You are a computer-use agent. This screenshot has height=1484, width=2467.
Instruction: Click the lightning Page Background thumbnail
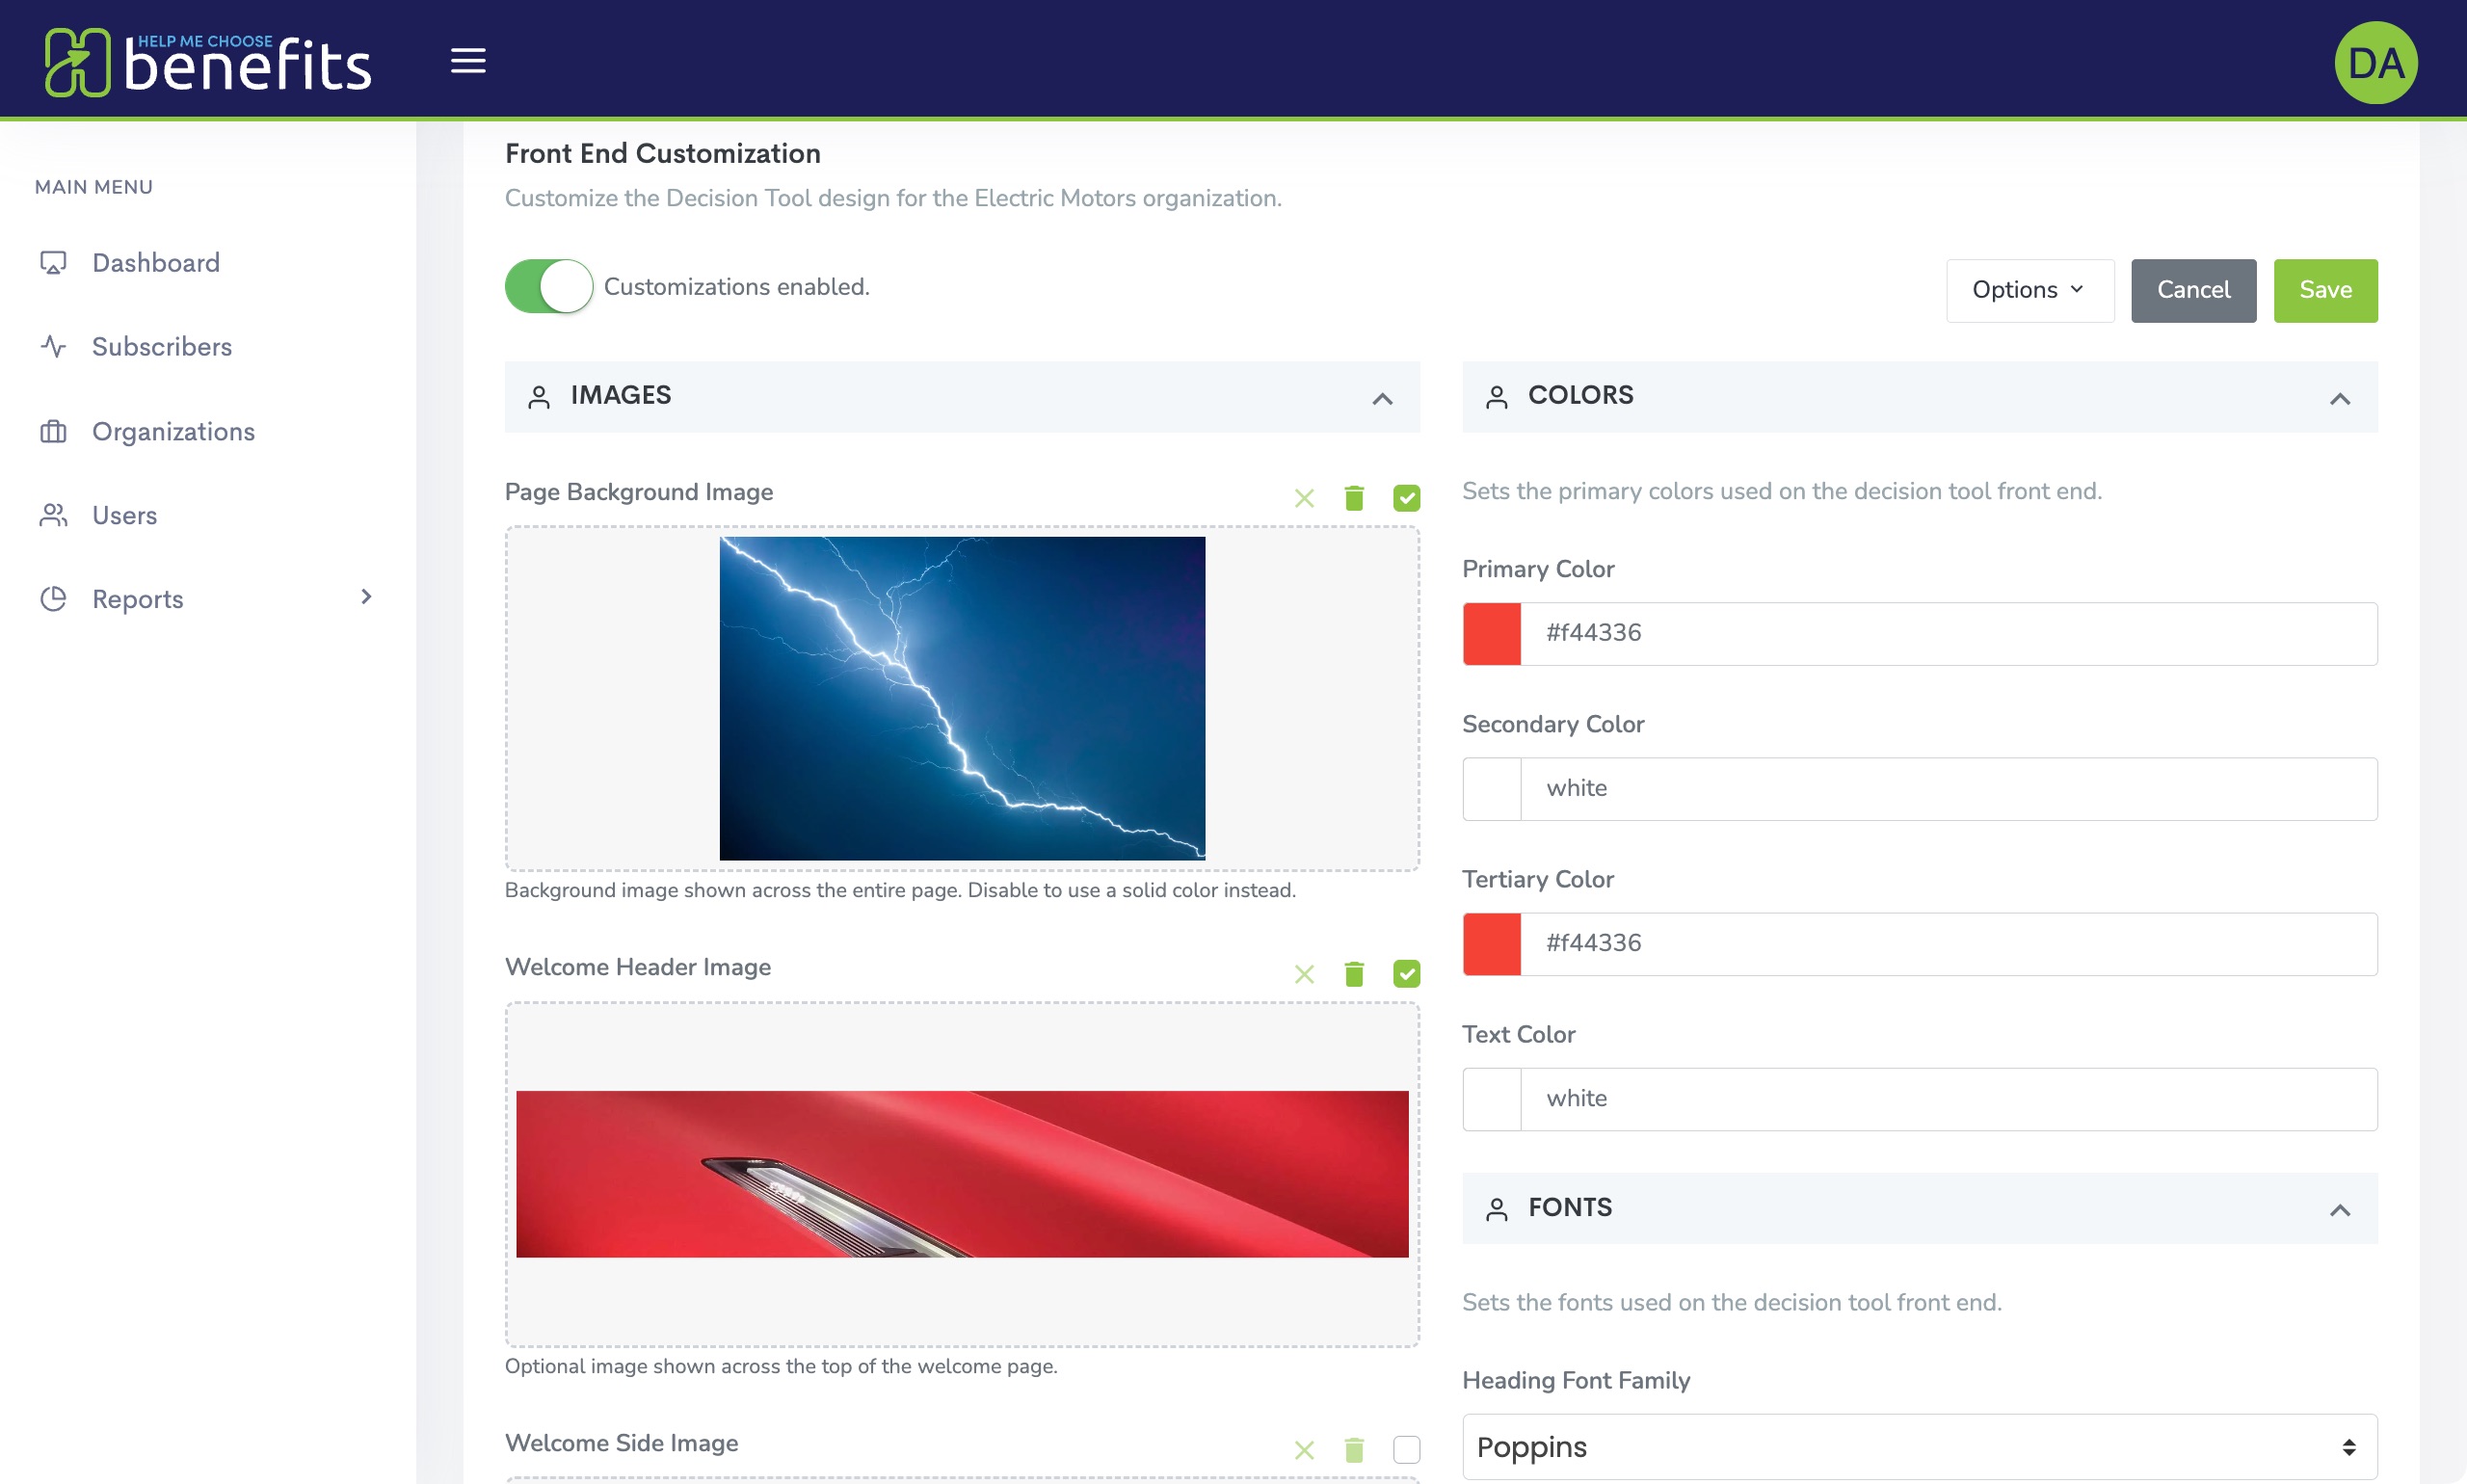962,698
